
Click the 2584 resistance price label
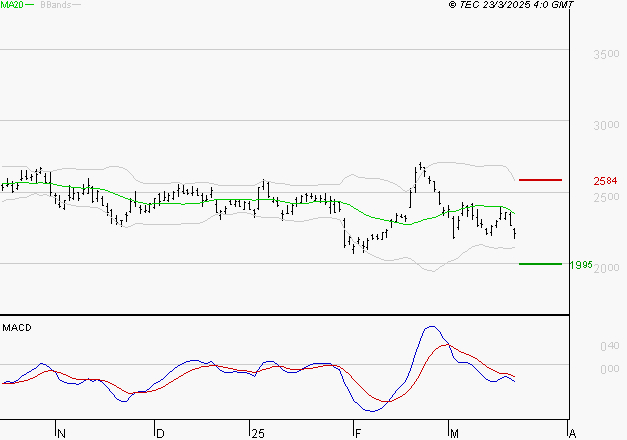click(x=606, y=181)
